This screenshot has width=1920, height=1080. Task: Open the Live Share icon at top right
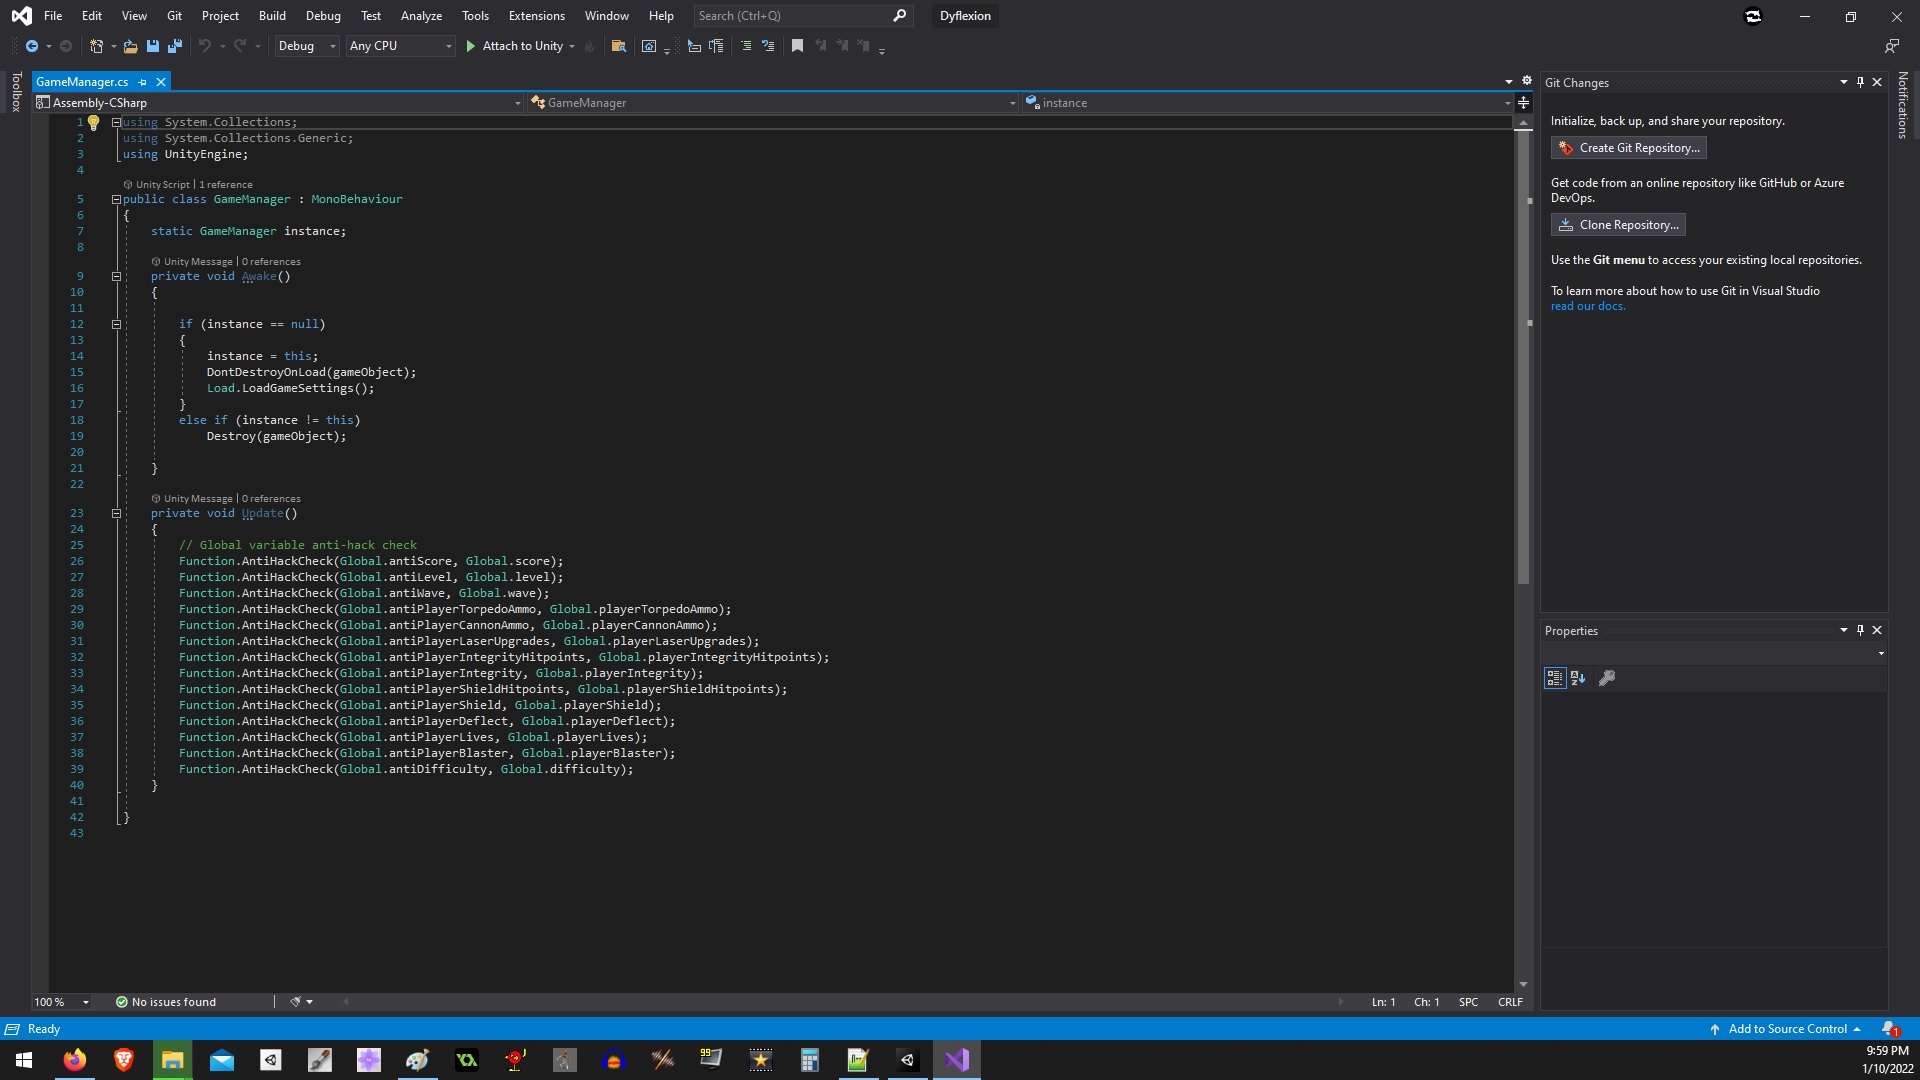click(1892, 46)
